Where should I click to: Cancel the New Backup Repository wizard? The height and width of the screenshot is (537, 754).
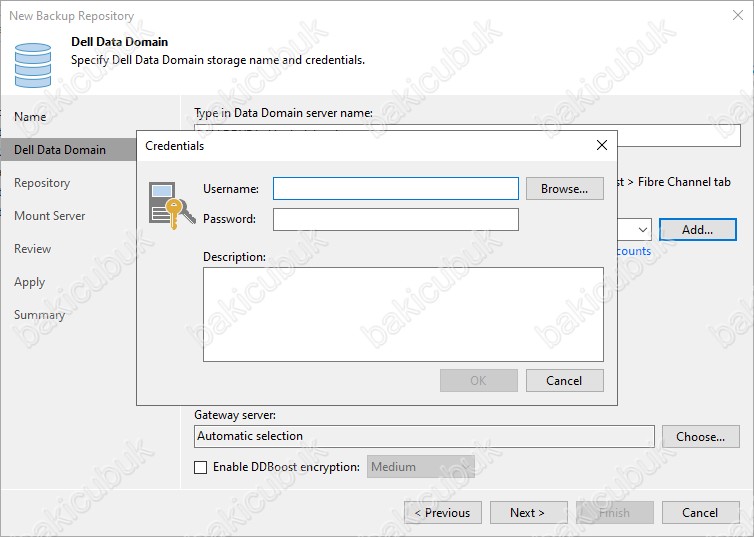(701, 513)
